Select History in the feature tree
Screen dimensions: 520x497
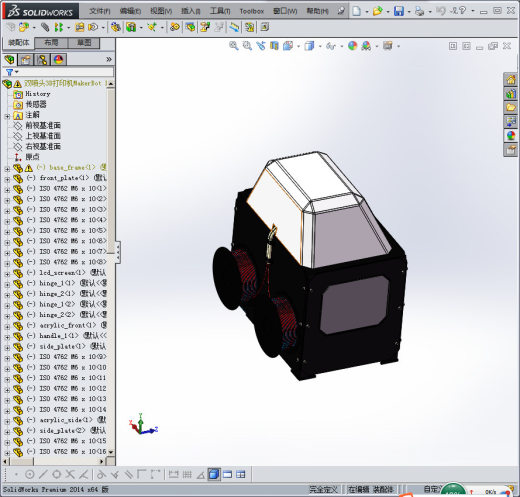point(38,94)
